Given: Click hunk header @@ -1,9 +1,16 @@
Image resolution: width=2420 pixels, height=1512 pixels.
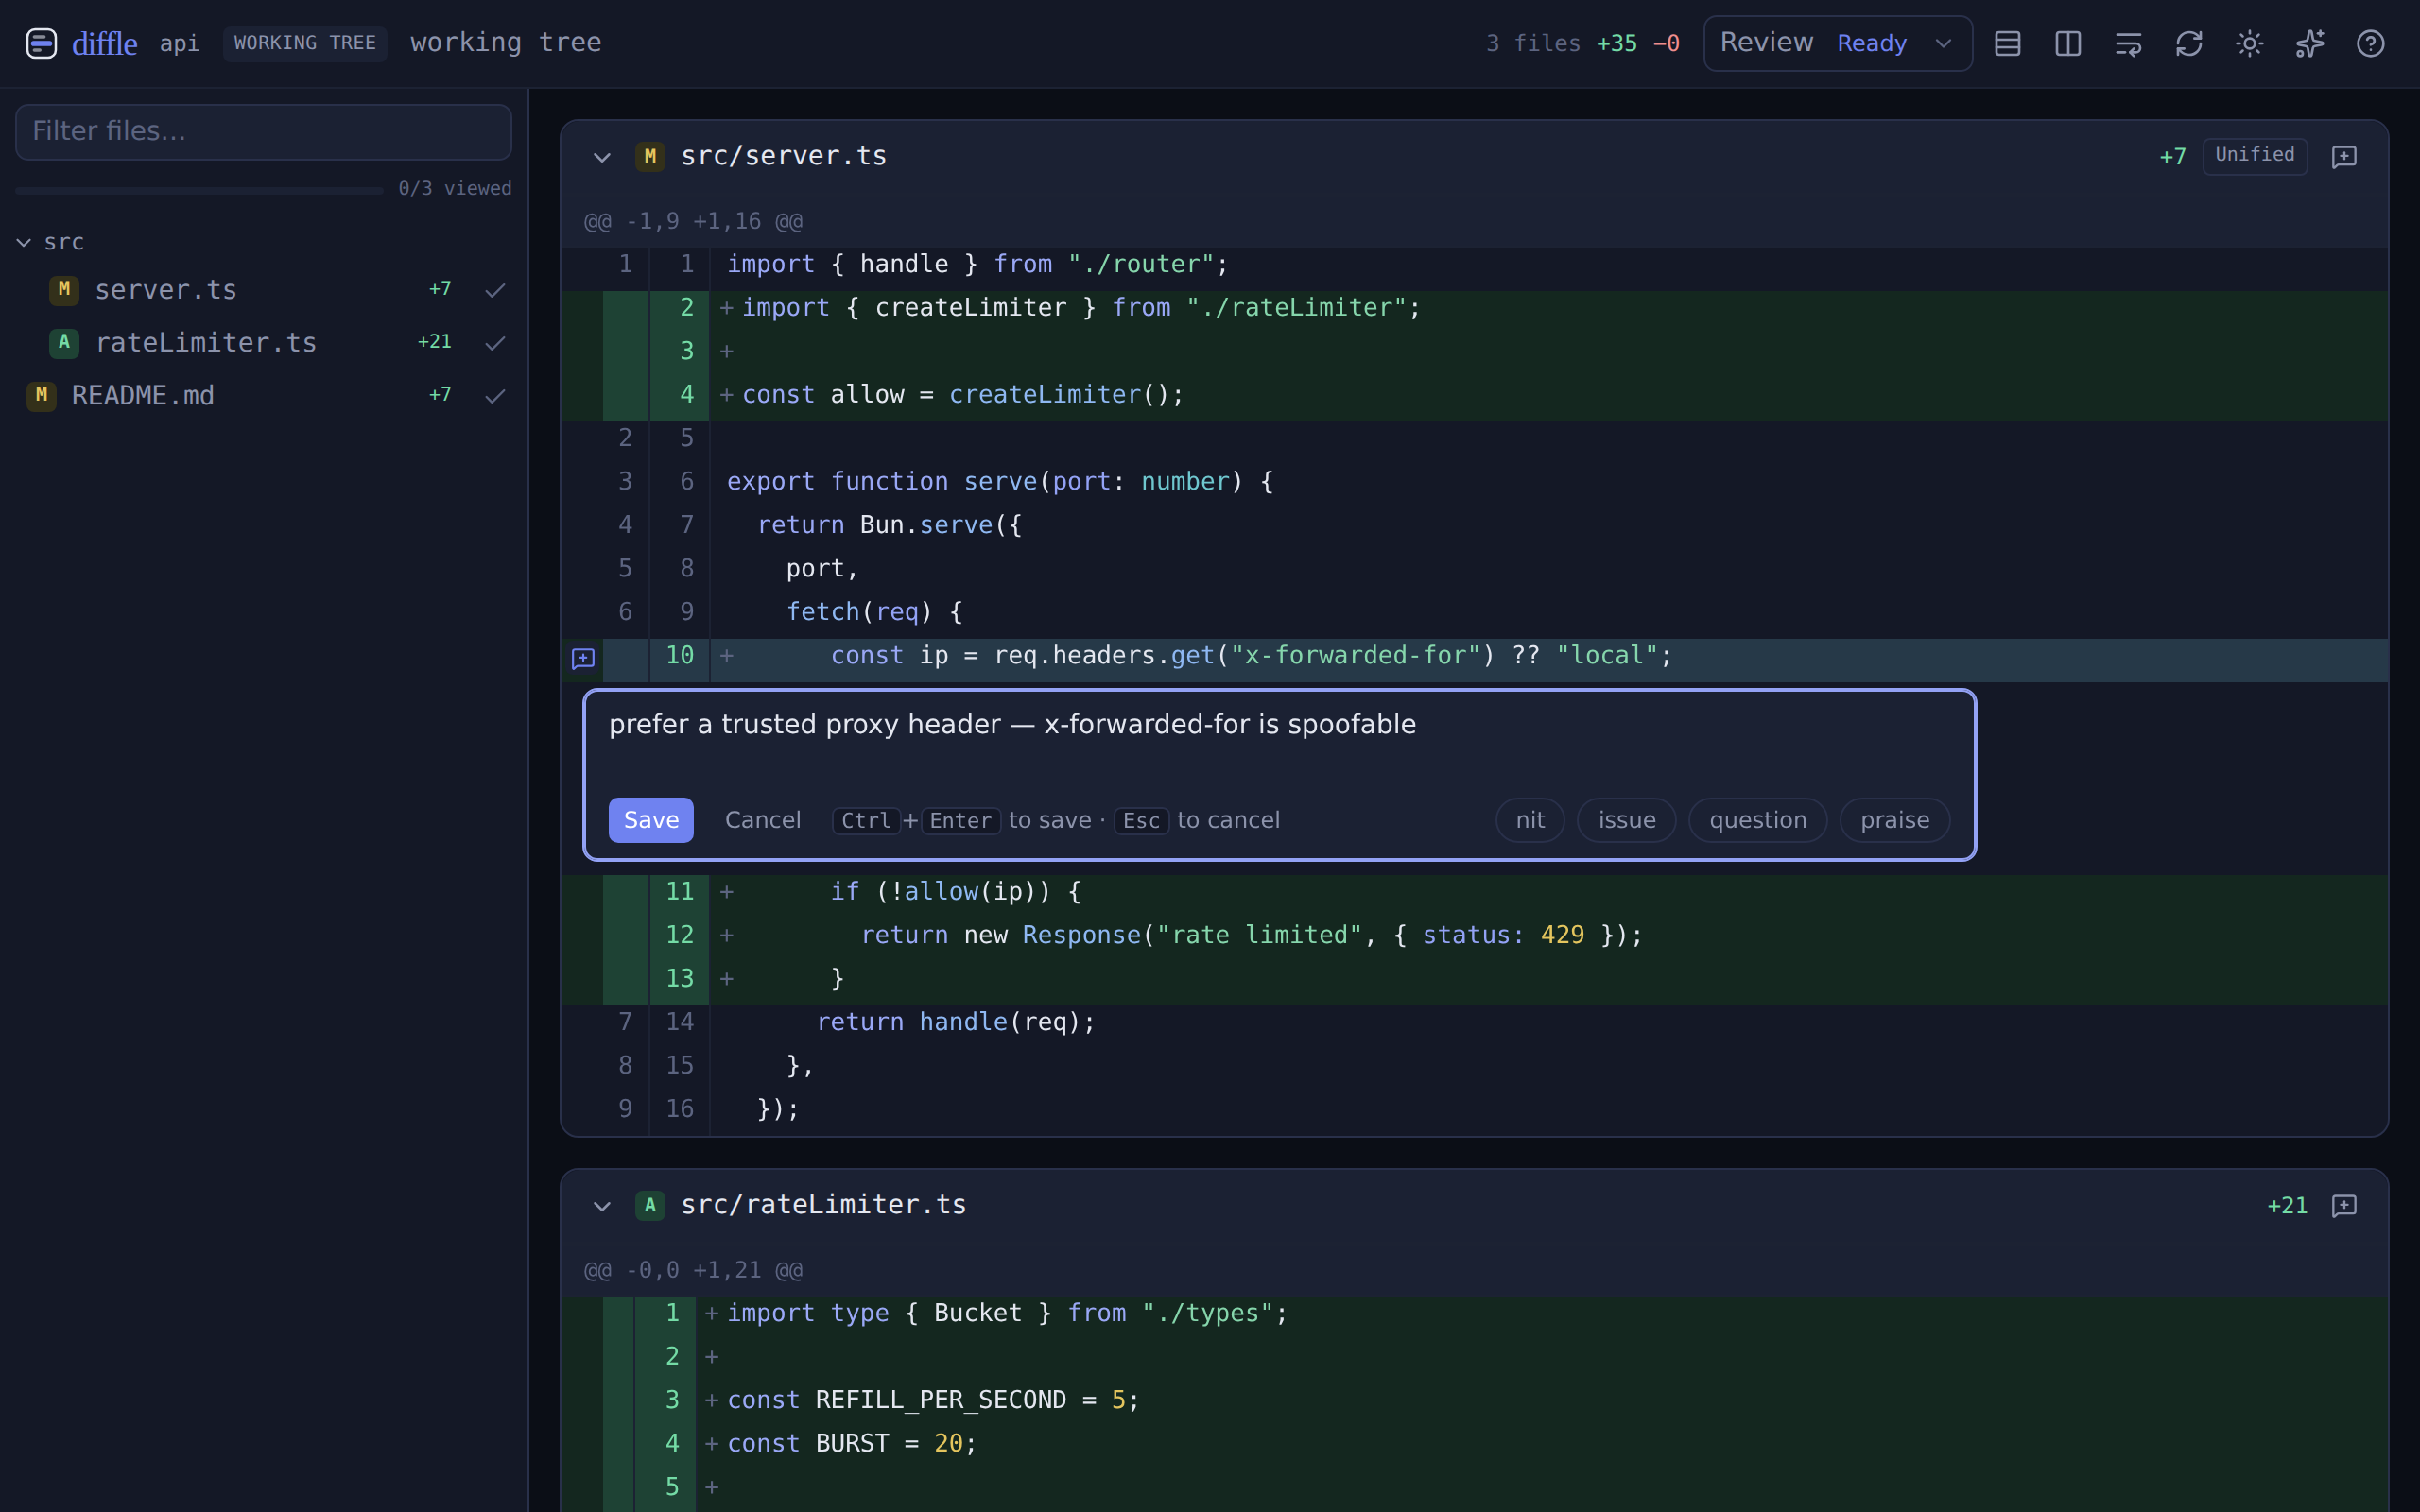Looking at the screenshot, I should [x=693, y=221].
